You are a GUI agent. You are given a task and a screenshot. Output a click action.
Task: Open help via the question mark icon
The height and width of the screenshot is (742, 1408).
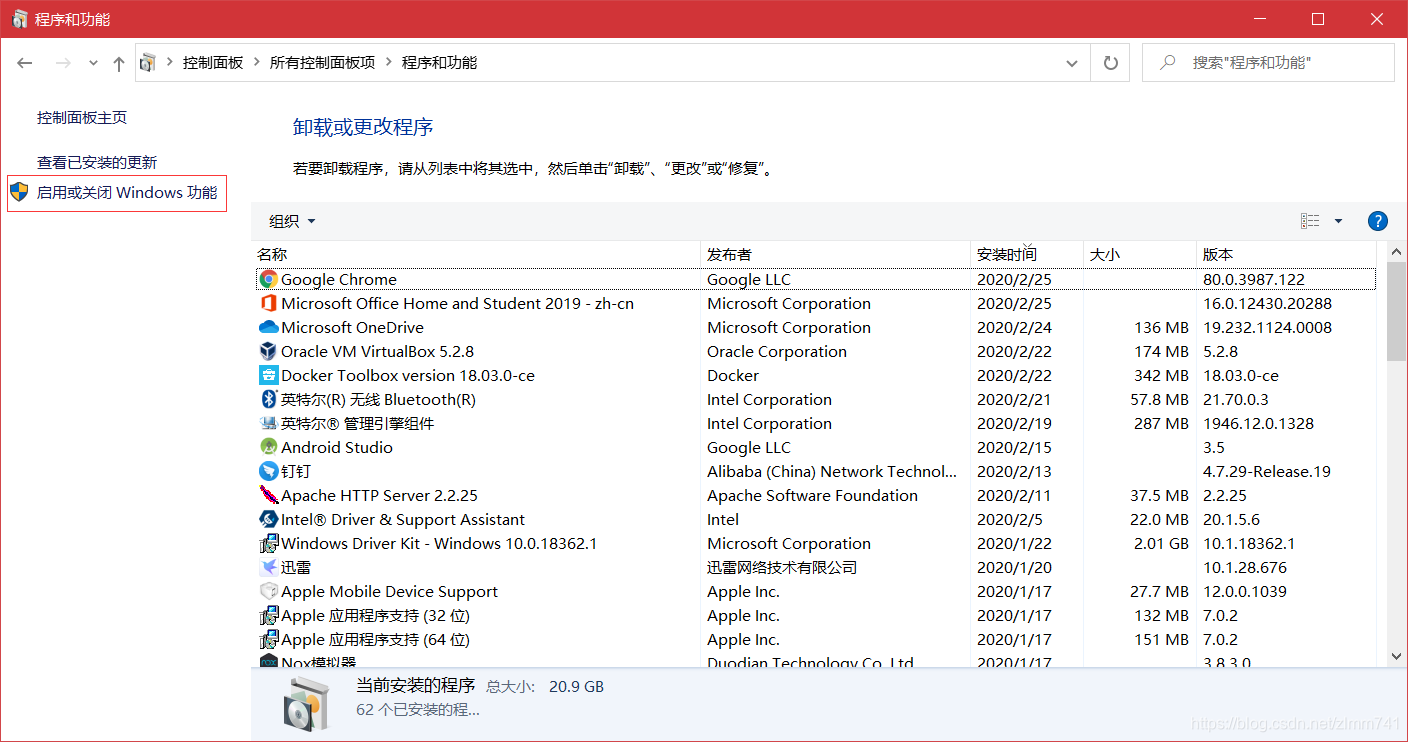click(x=1377, y=221)
